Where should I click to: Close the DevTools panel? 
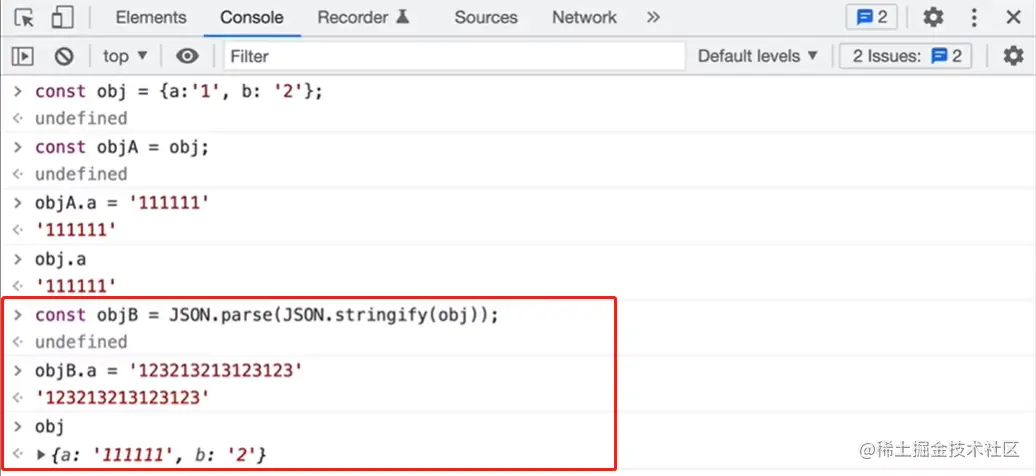tap(1014, 17)
